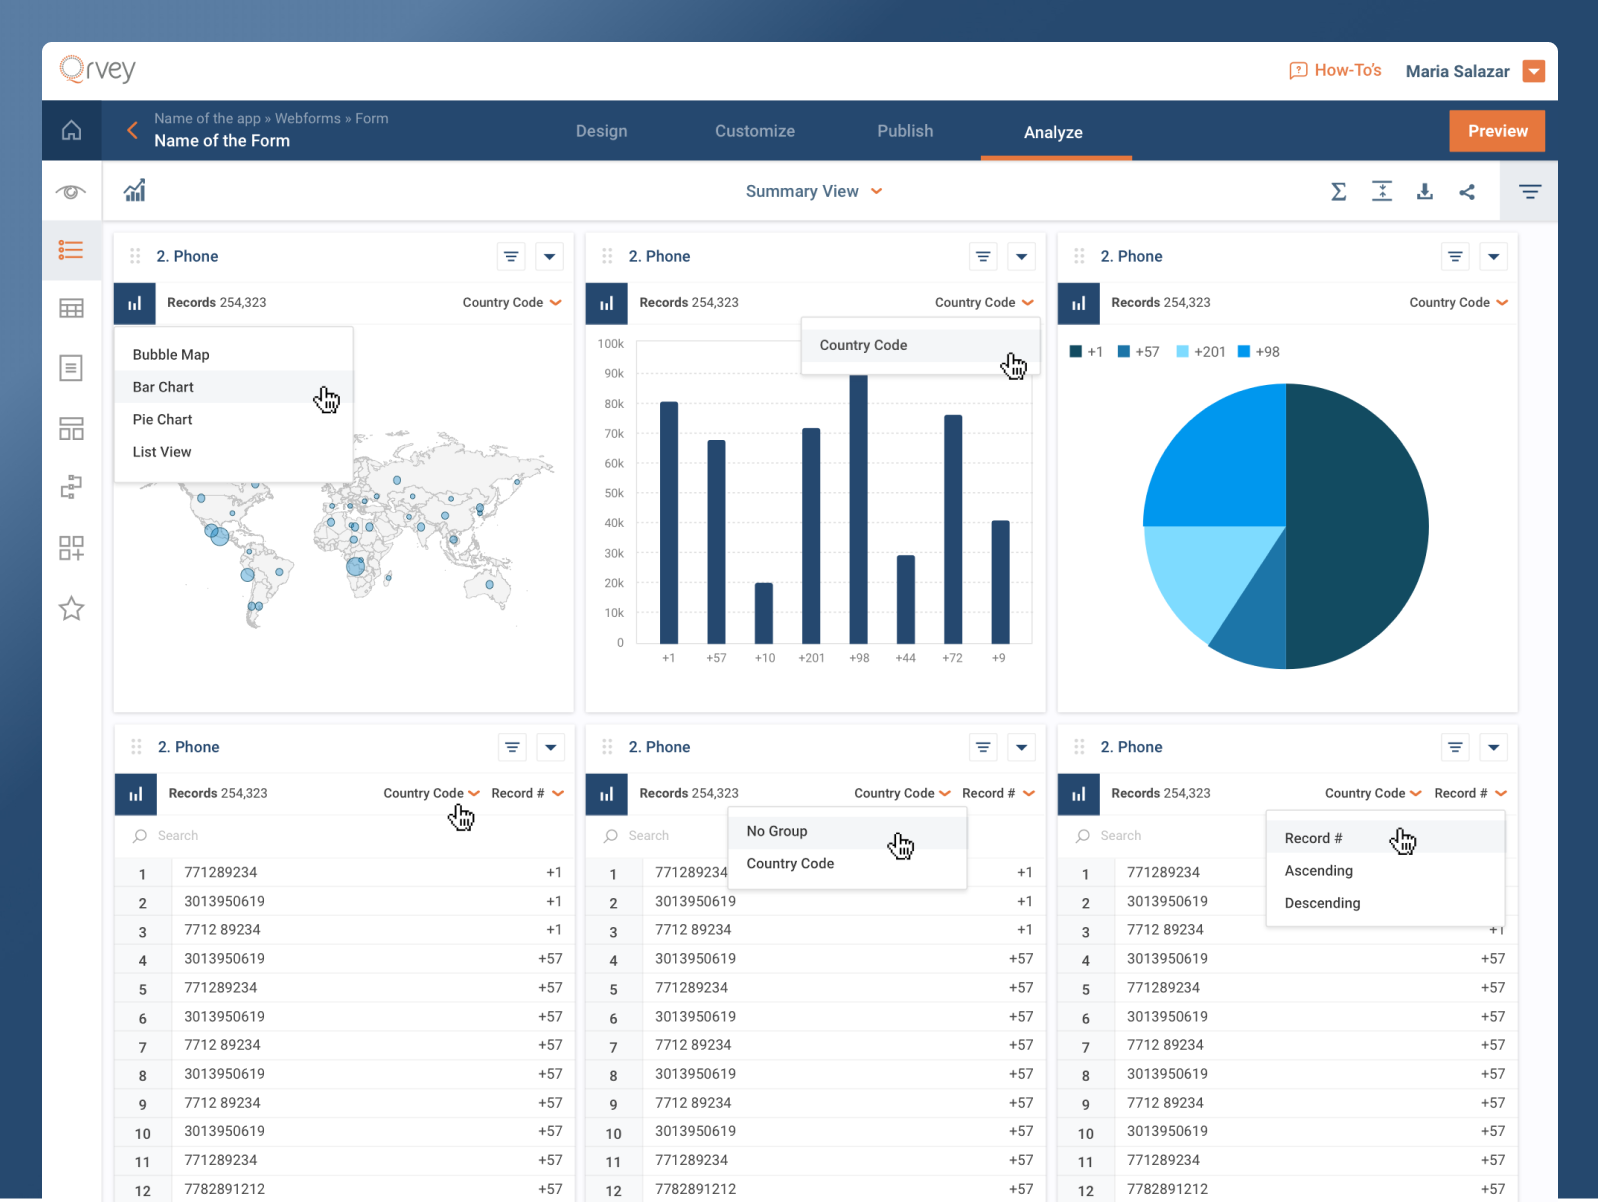
Task: Open favorites star icon in sidebar
Action: coord(71,608)
